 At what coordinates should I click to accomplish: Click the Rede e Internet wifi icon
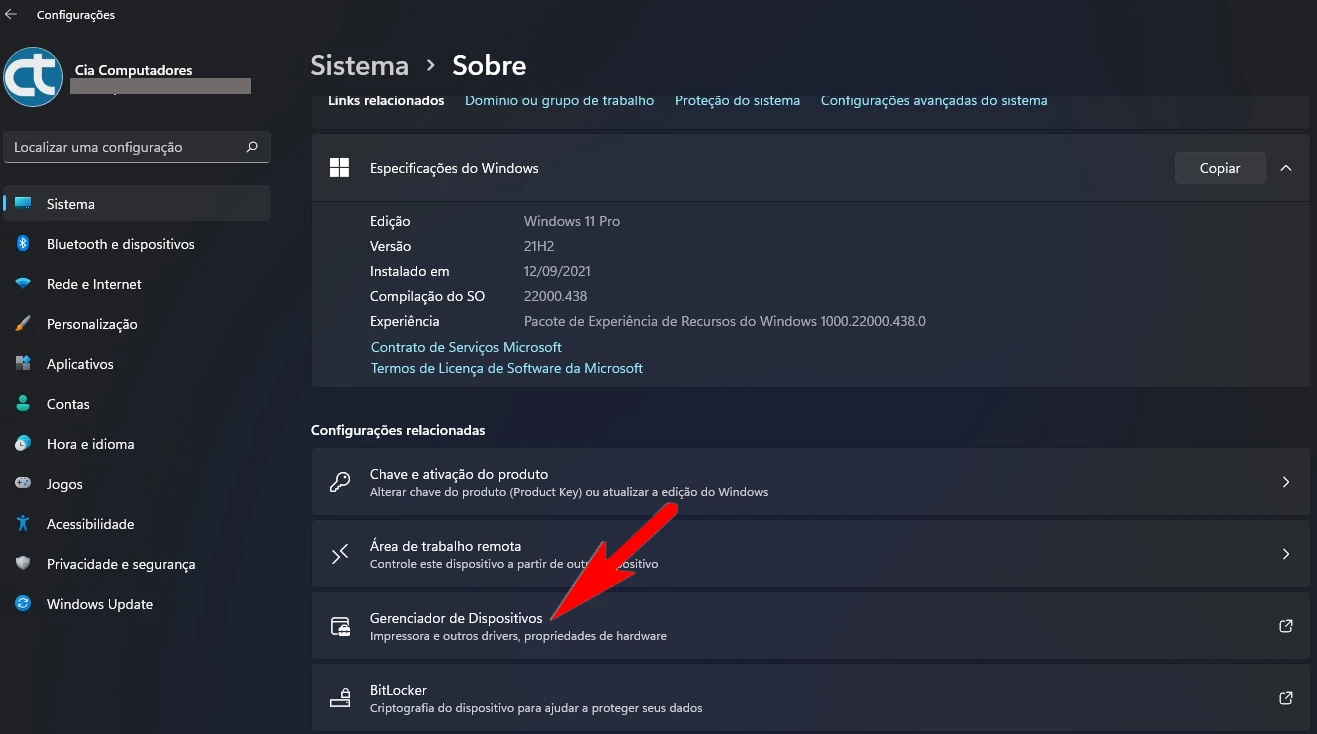pos(23,284)
